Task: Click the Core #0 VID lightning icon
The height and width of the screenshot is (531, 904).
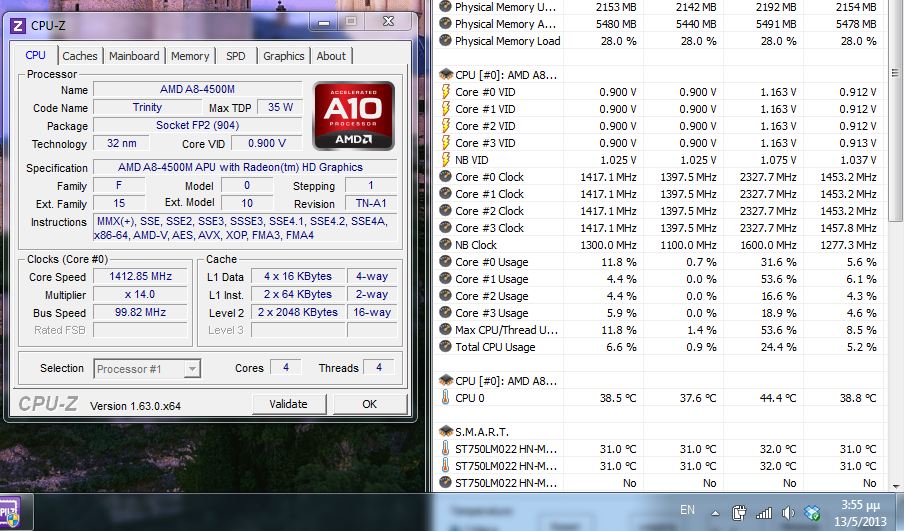Action: point(446,92)
